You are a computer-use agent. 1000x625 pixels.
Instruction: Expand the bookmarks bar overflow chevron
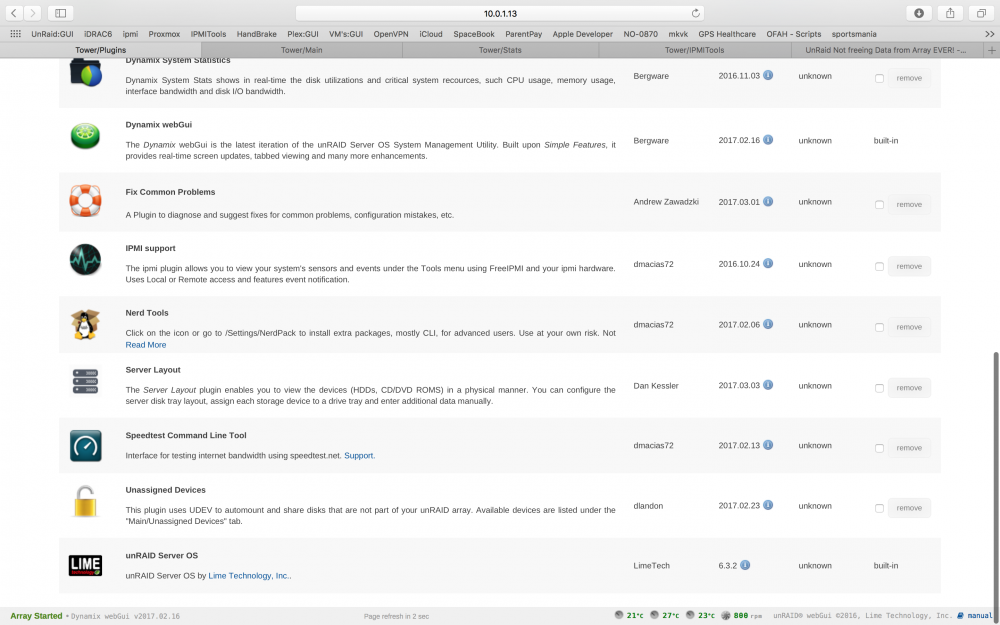point(989,34)
